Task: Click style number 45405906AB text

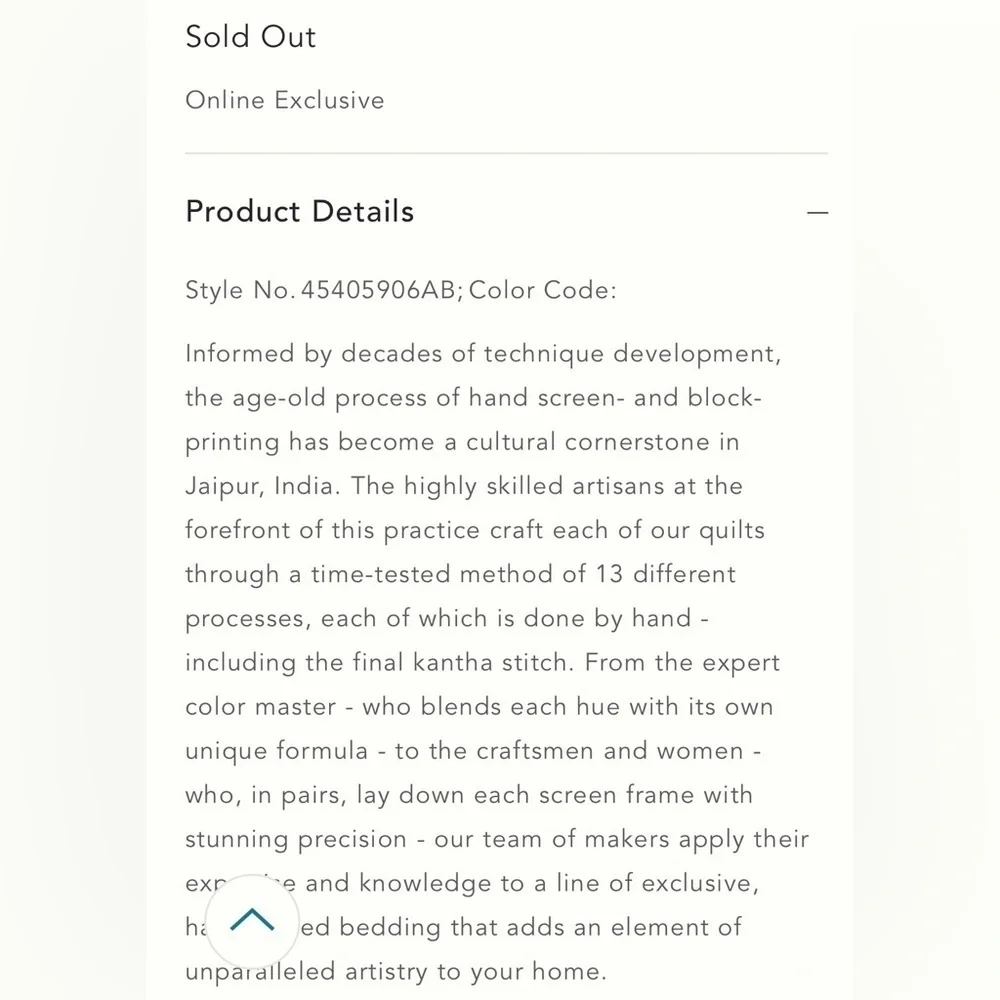Action: pos(378,290)
